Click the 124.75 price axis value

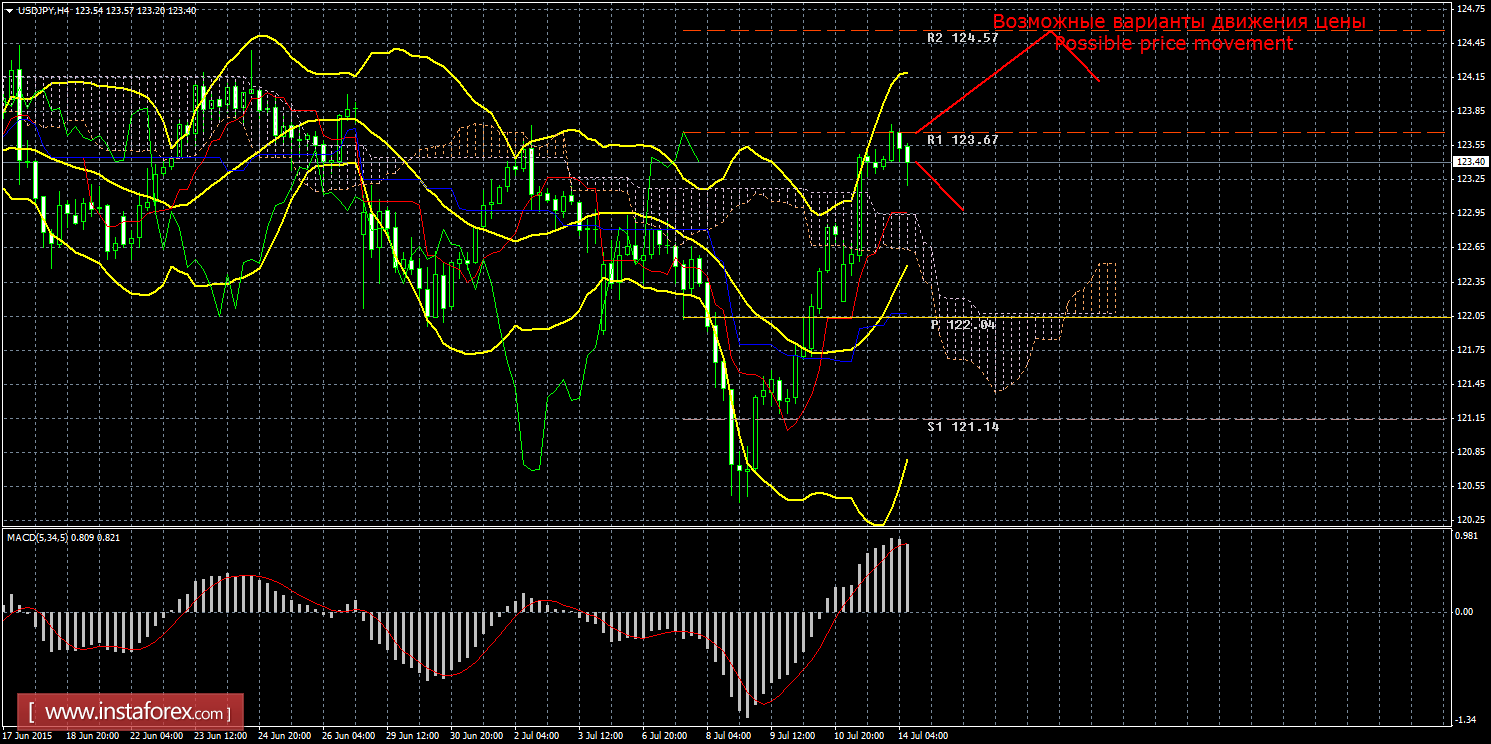coord(1470,9)
